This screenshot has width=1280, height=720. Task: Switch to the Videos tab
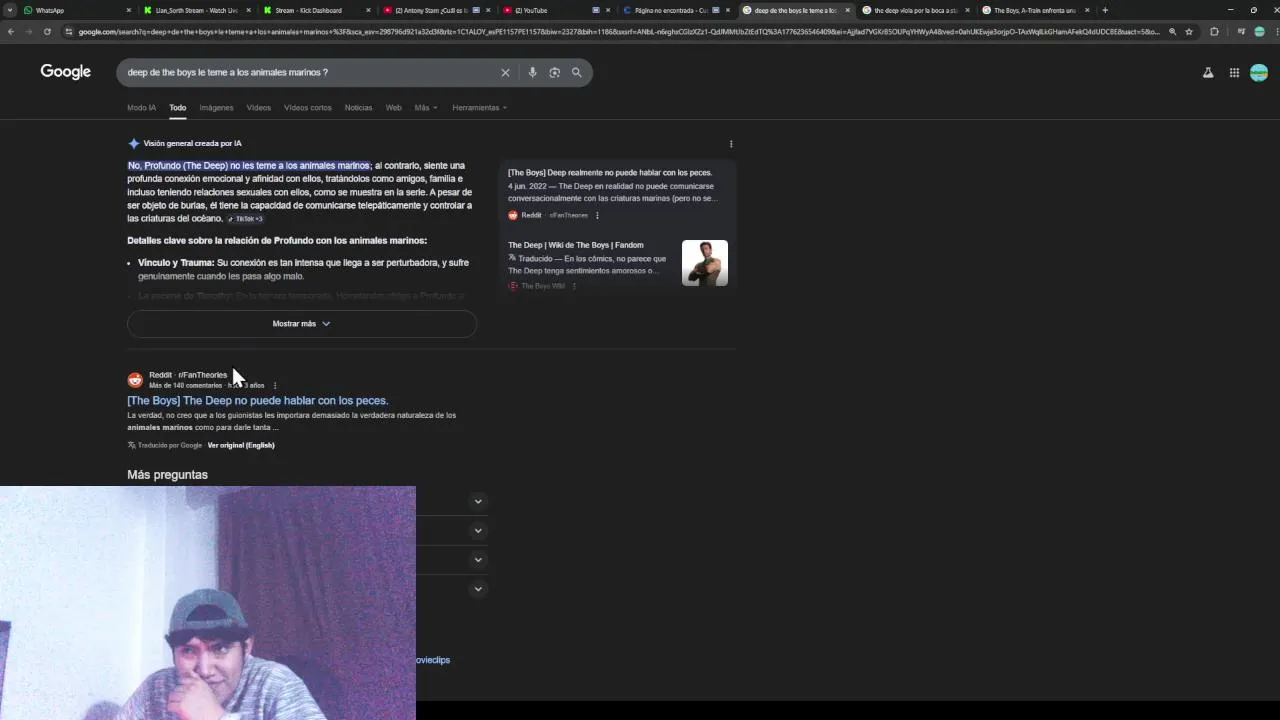(258, 107)
